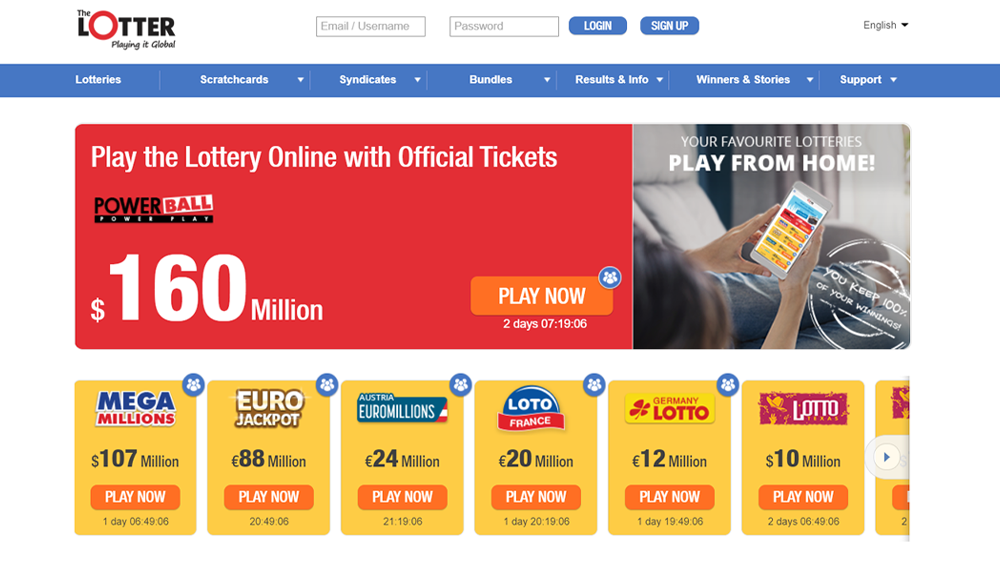
Task: Click the SIGN UP button
Action: (669, 26)
